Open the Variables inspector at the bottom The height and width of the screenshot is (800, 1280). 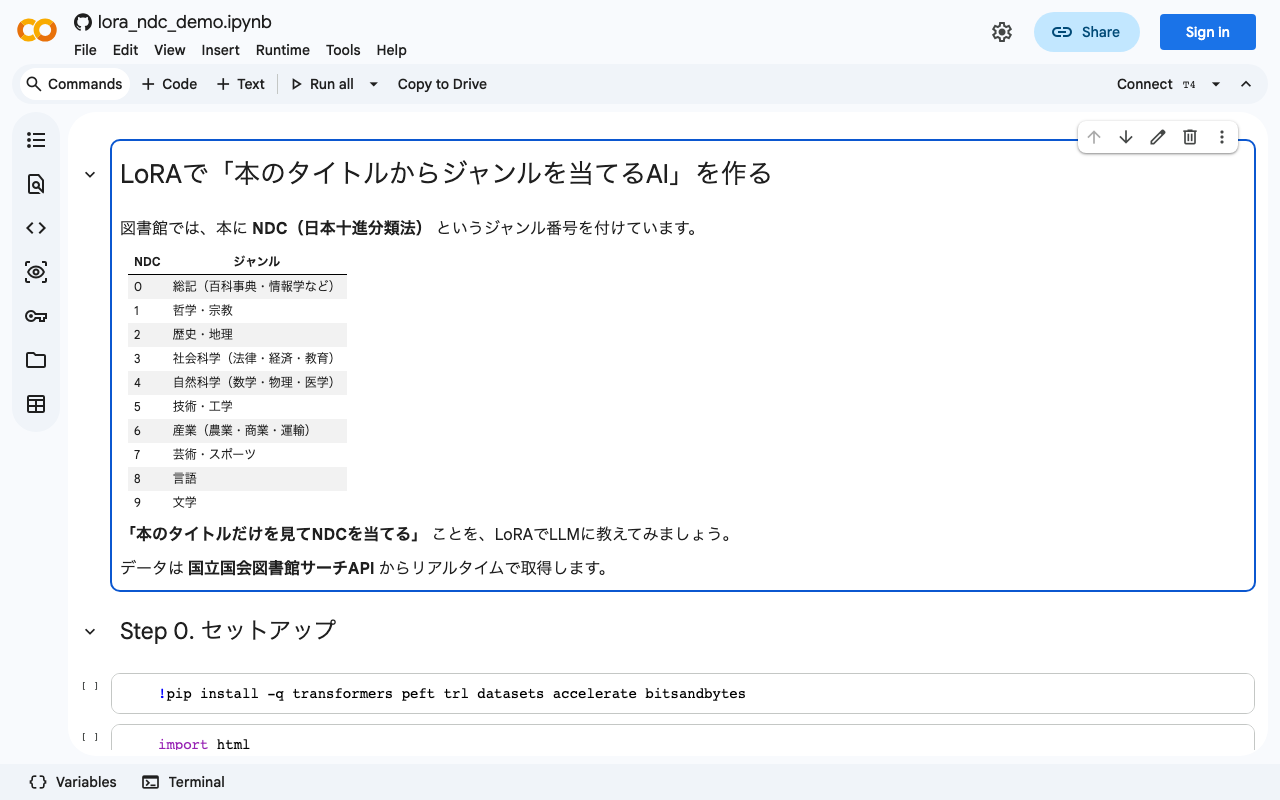click(x=72, y=782)
